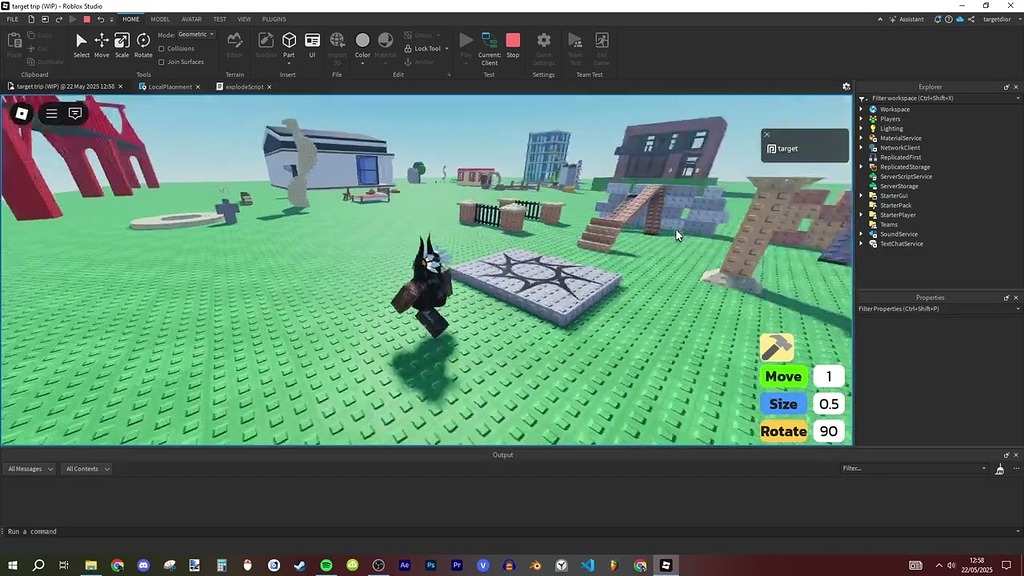Switch to the MODEL ribbon tab
The image size is (1024, 576).
click(x=160, y=18)
